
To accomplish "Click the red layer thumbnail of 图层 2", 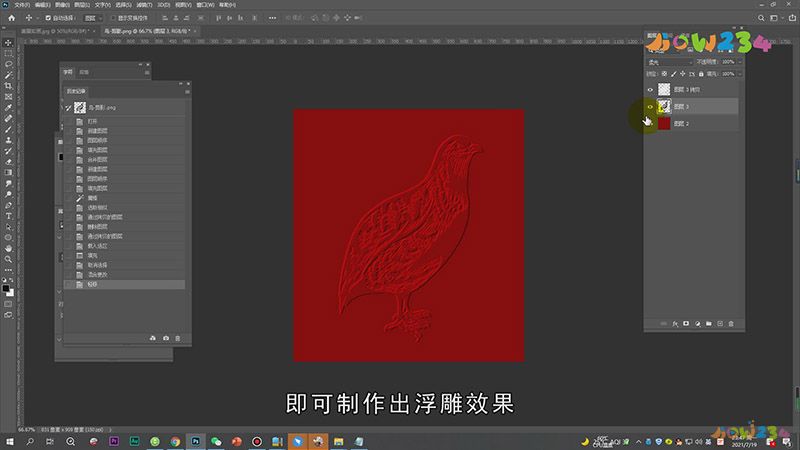I will 664,123.
